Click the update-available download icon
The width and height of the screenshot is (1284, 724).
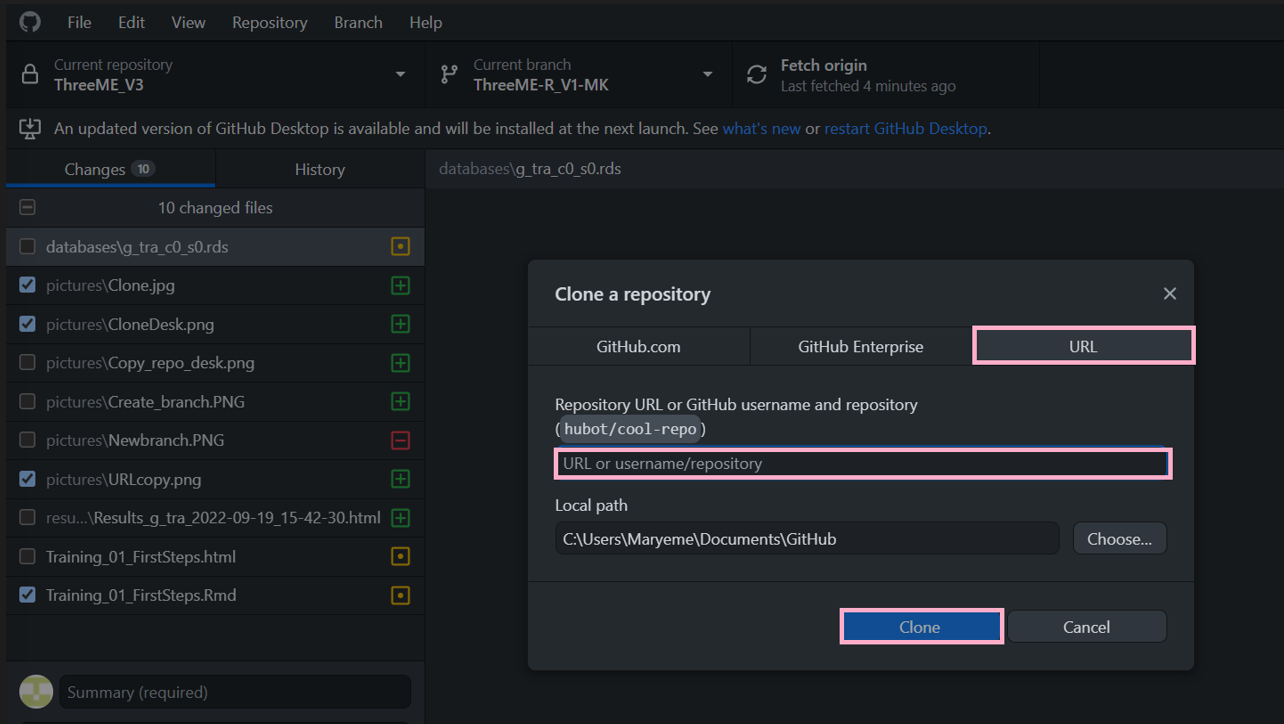coord(30,128)
